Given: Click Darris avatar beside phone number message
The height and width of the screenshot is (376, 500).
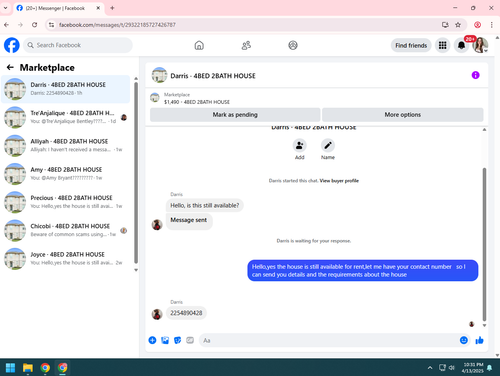Looking at the screenshot, I should (157, 314).
